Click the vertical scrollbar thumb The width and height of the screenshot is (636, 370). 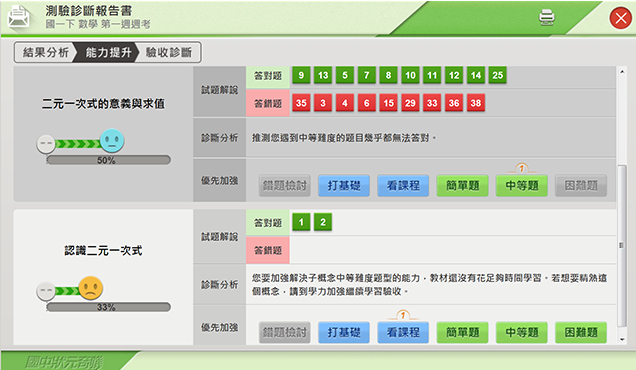[622, 245]
